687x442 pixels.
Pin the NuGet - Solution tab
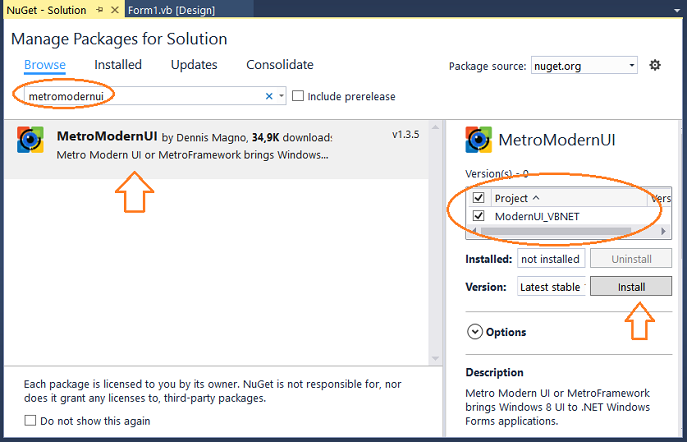click(x=100, y=10)
